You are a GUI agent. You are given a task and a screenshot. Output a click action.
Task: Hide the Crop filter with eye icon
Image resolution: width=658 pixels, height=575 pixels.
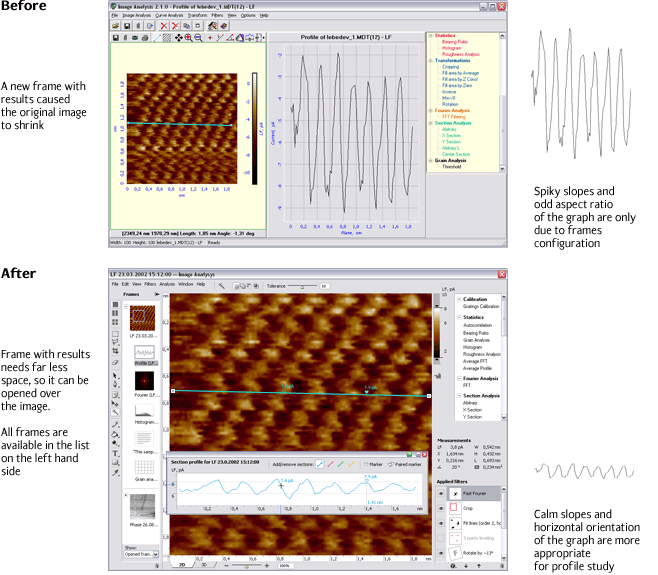tap(442, 507)
